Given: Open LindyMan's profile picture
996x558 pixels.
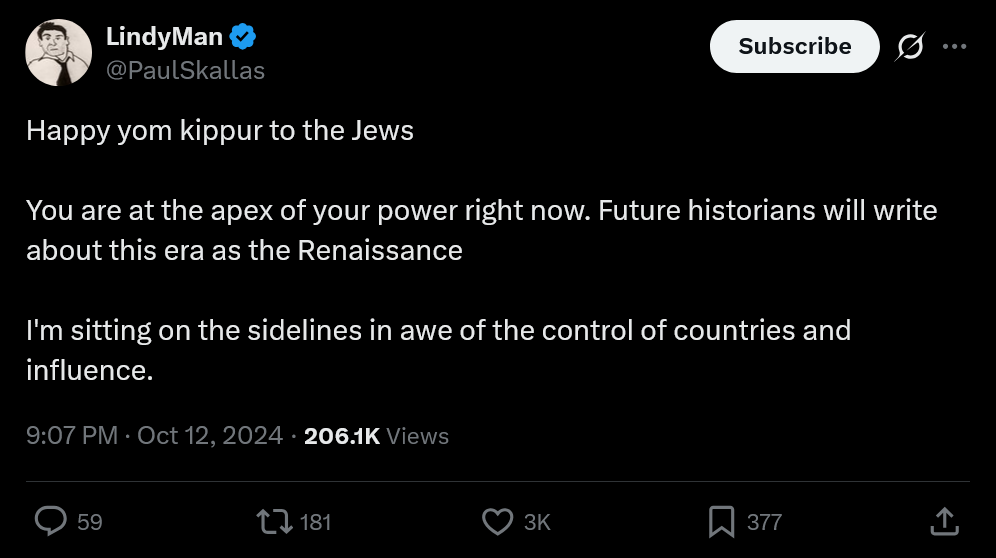Looking at the screenshot, I should (x=58, y=53).
